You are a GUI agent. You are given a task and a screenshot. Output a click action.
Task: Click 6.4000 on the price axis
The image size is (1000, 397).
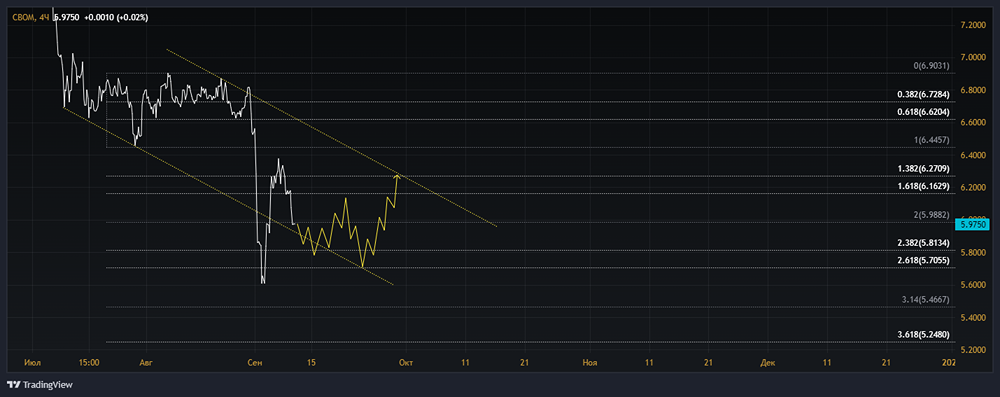coord(973,155)
